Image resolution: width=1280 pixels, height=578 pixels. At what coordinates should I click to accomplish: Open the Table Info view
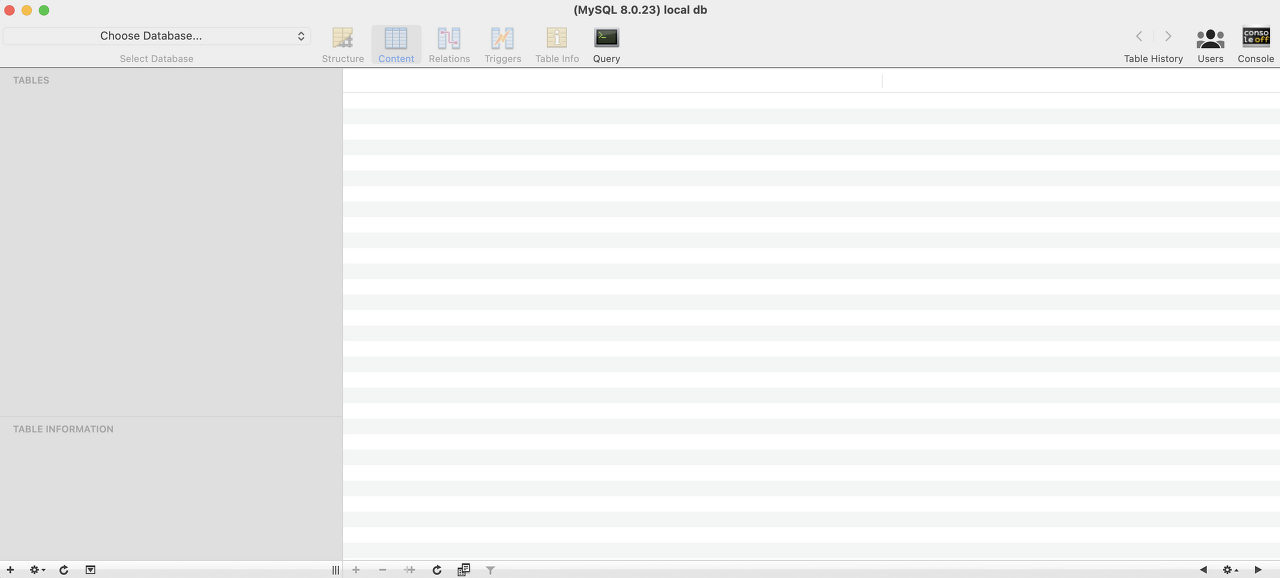pyautogui.click(x=557, y=45)
